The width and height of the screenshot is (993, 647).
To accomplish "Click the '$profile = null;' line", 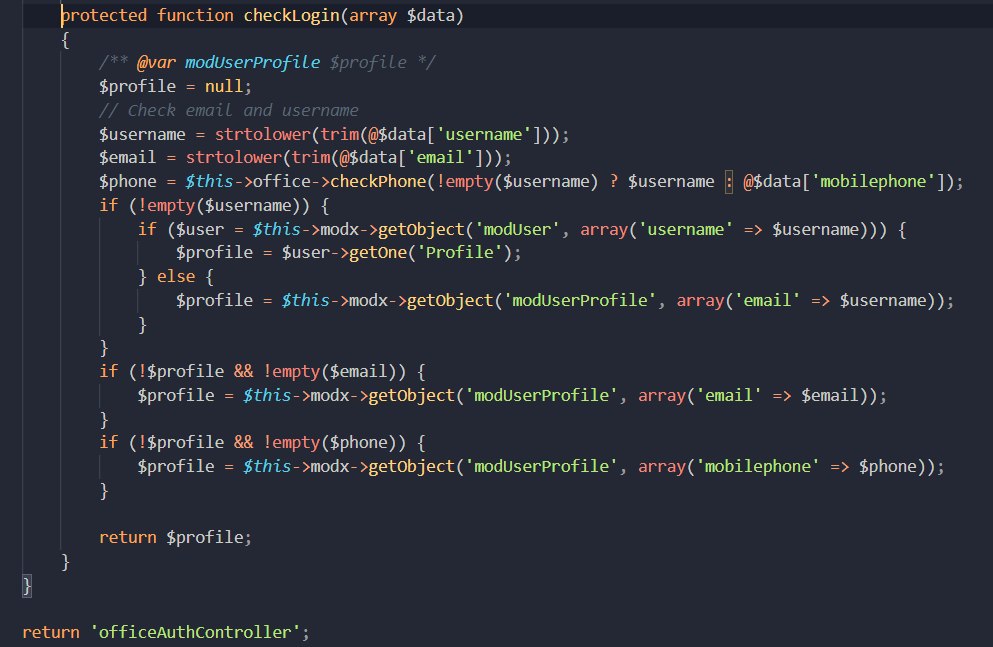I will click(175, 86).
